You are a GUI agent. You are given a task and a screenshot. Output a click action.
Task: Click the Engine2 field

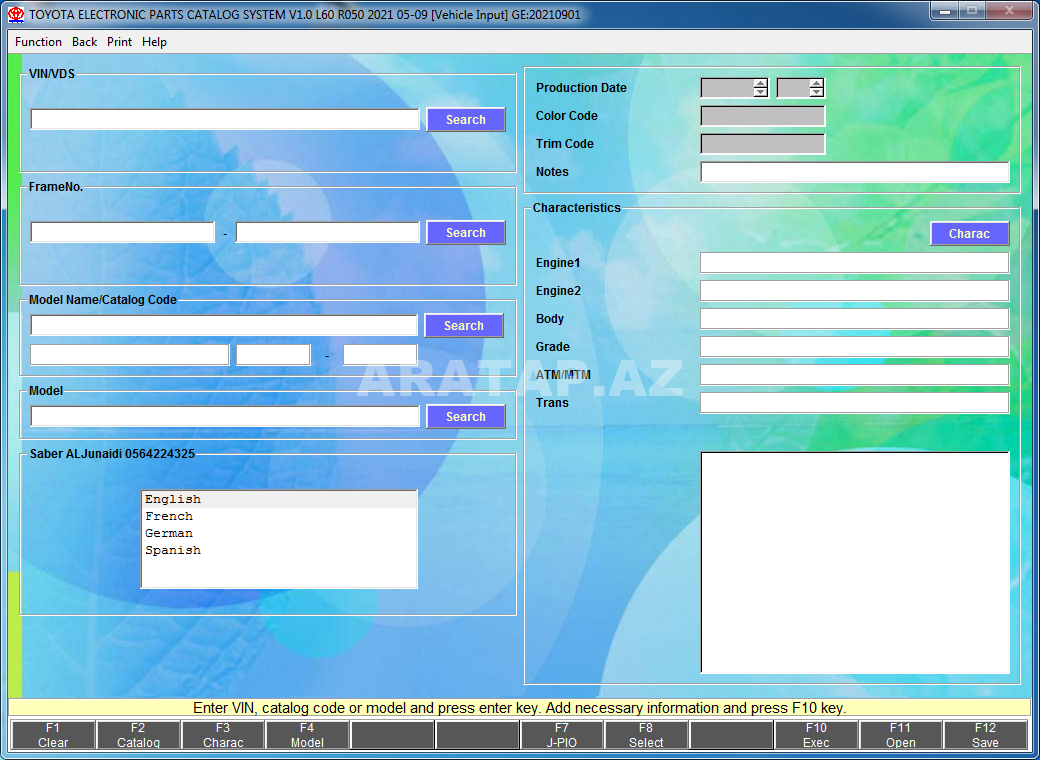[854, 290]
